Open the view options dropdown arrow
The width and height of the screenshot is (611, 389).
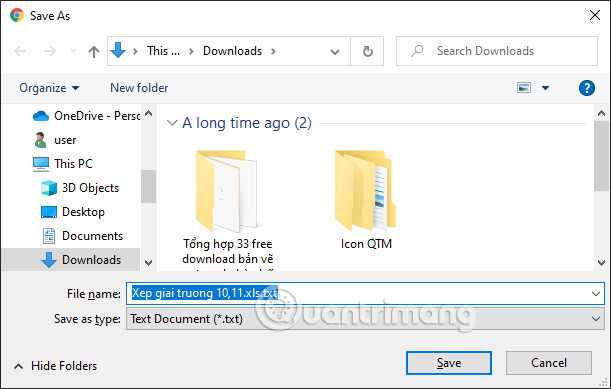[546, 88]
